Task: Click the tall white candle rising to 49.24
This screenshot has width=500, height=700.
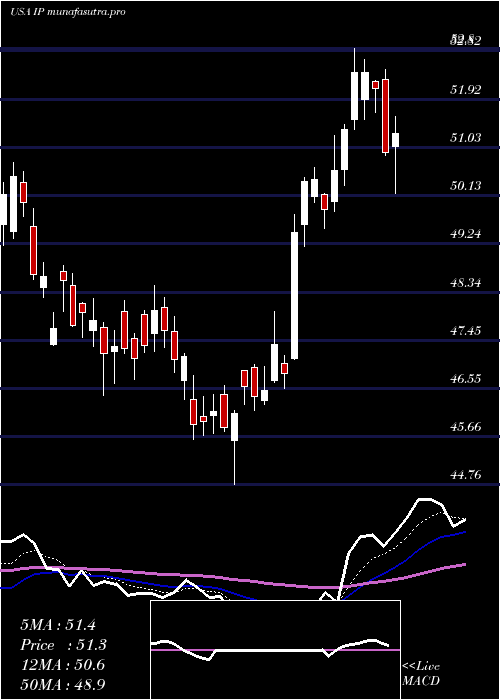Action: click(x=295, y=295)
